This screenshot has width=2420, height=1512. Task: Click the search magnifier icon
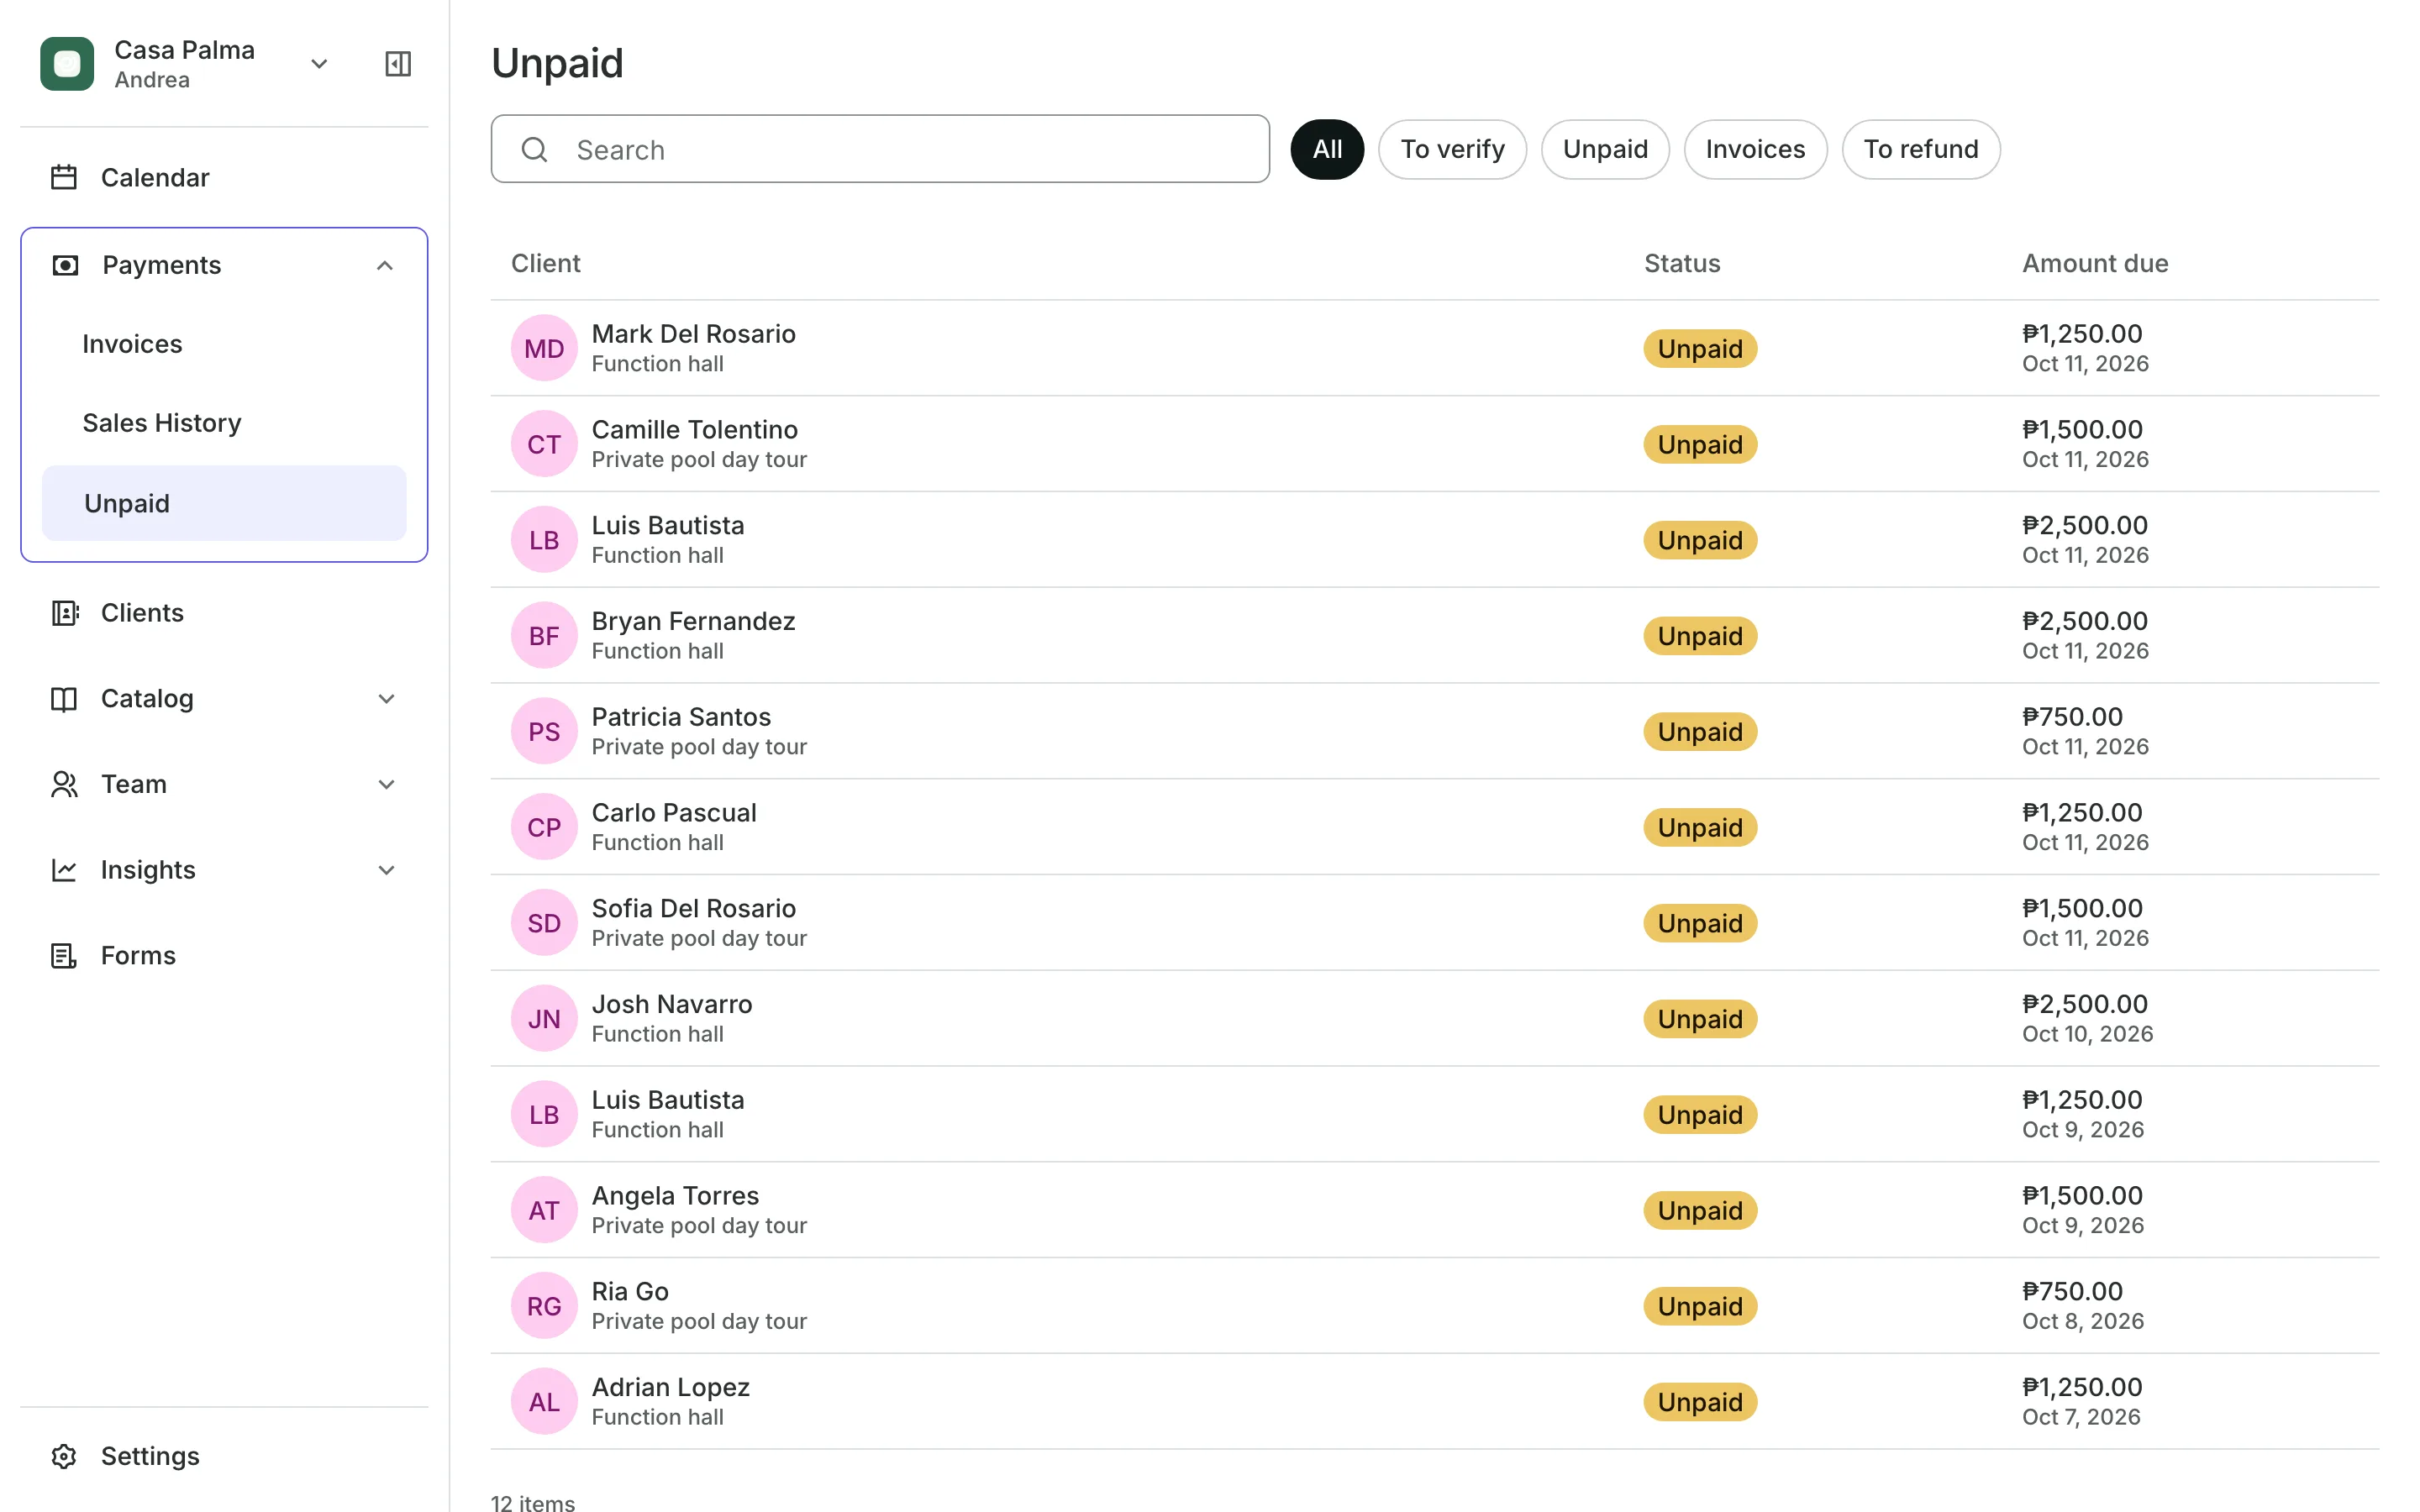pos(535,149)
